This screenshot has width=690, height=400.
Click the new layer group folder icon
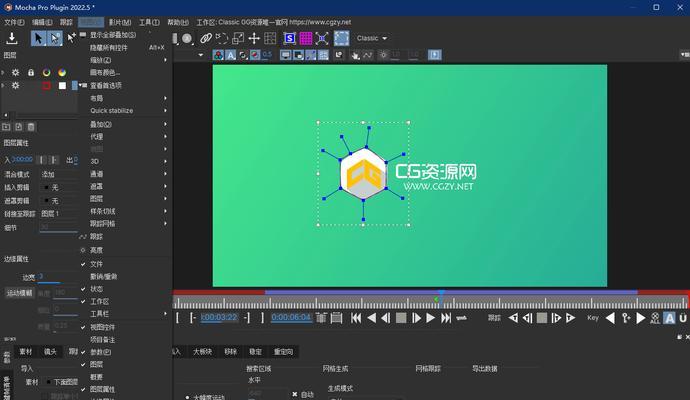pyautogui.click(x=6, y=127)
